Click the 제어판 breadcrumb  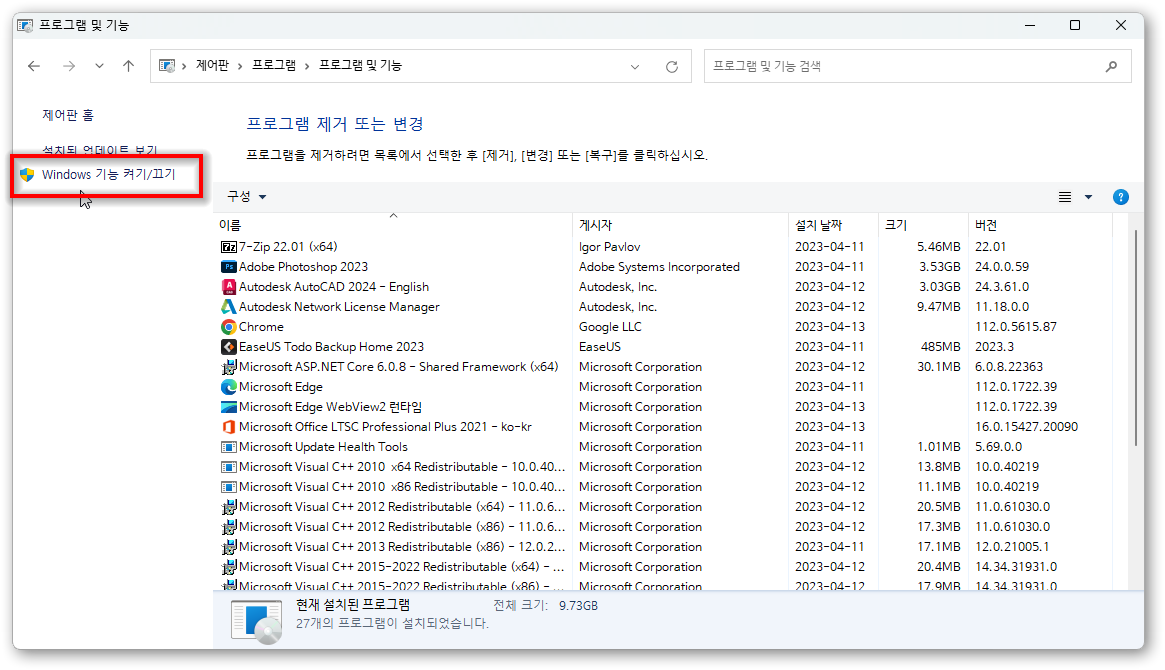click(x=212, y=65)
